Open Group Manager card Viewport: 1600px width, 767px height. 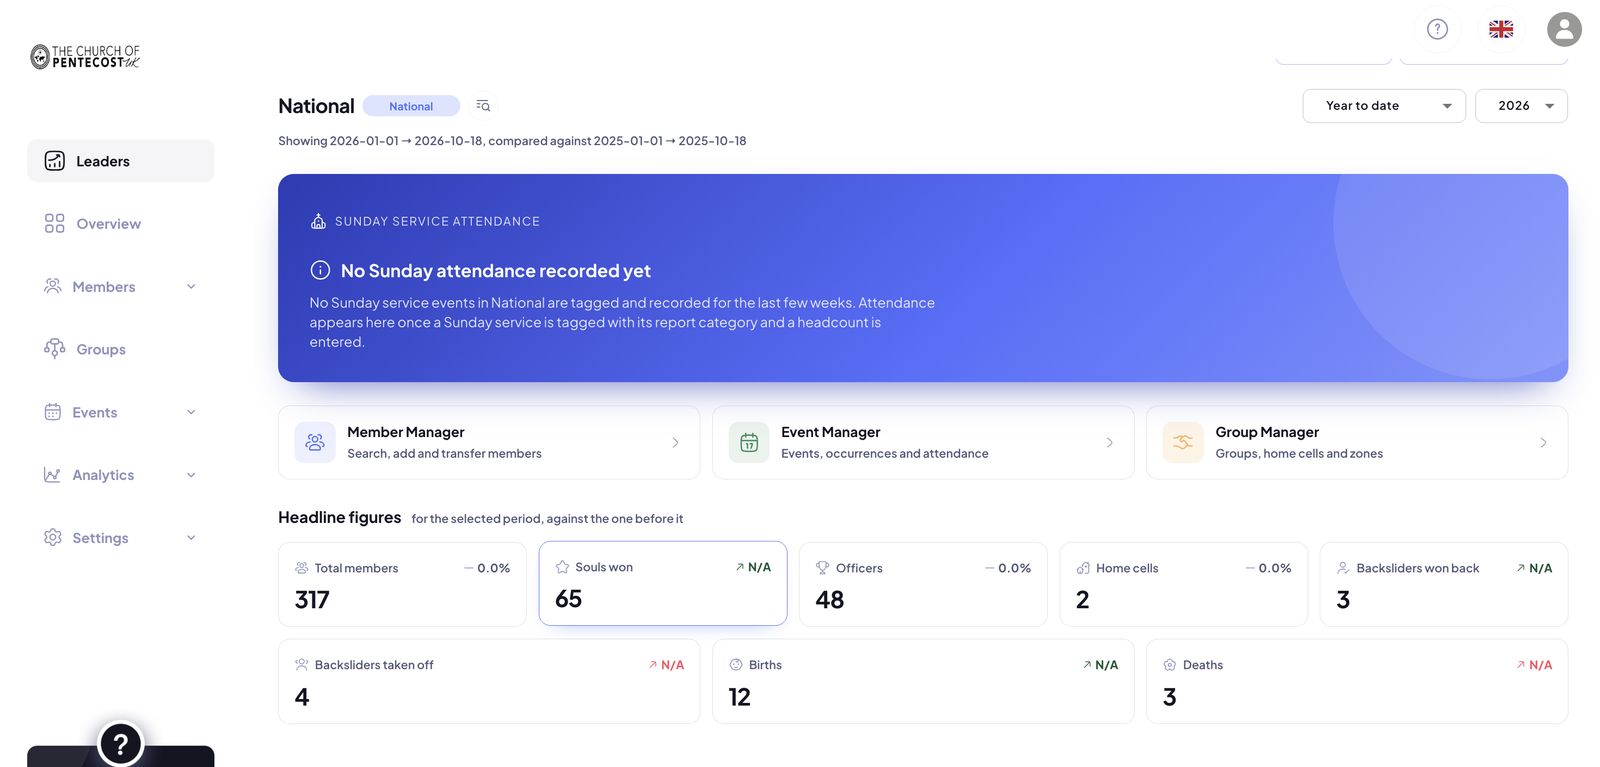click(1357, 442)
